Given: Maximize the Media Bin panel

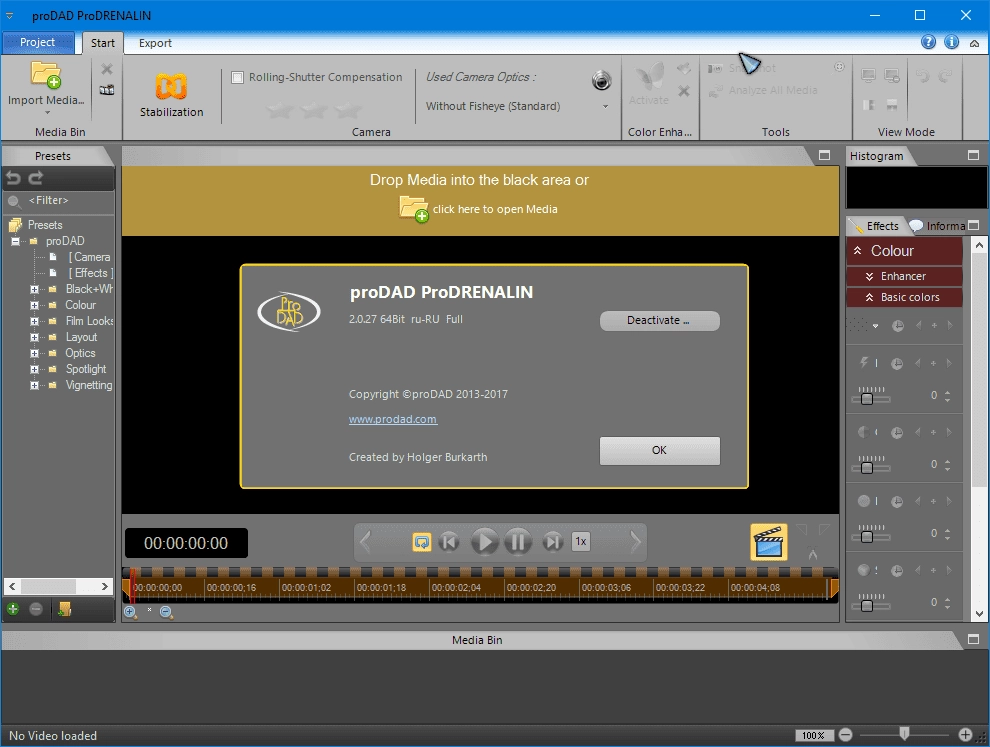Looking at the screenshot, I should pyautogui.click(x=974, y=639).
